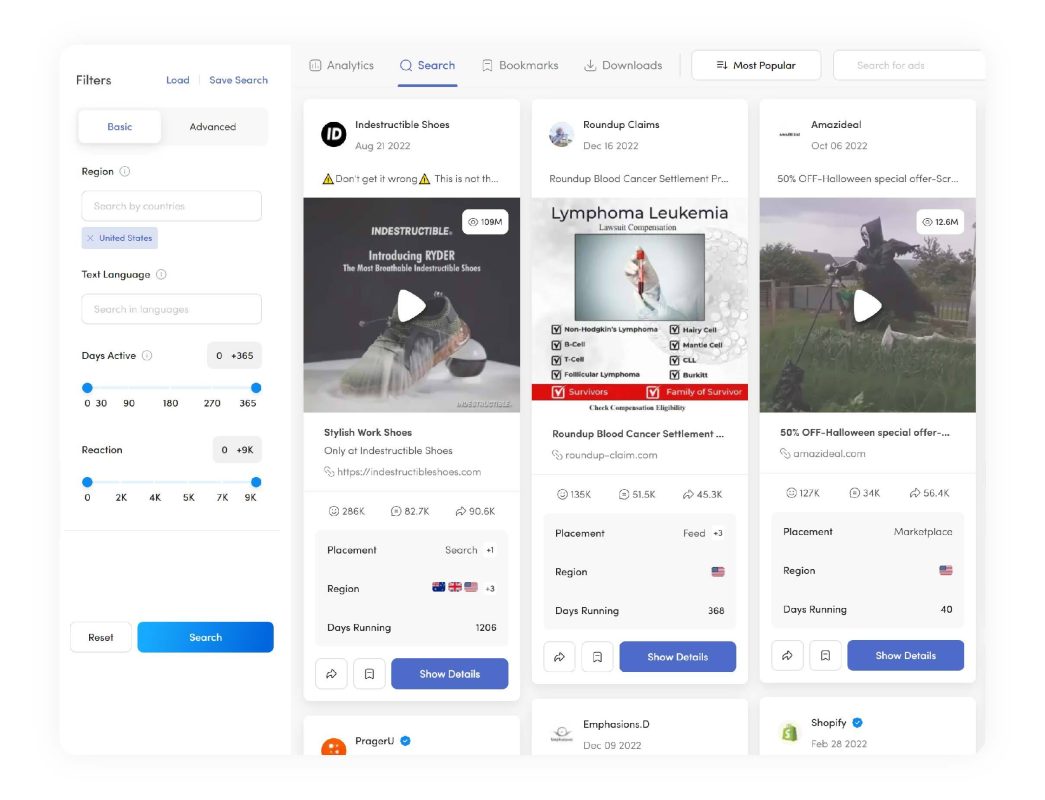Click the share icon on Indestructible Shoes ad

[x=331, y=673]
